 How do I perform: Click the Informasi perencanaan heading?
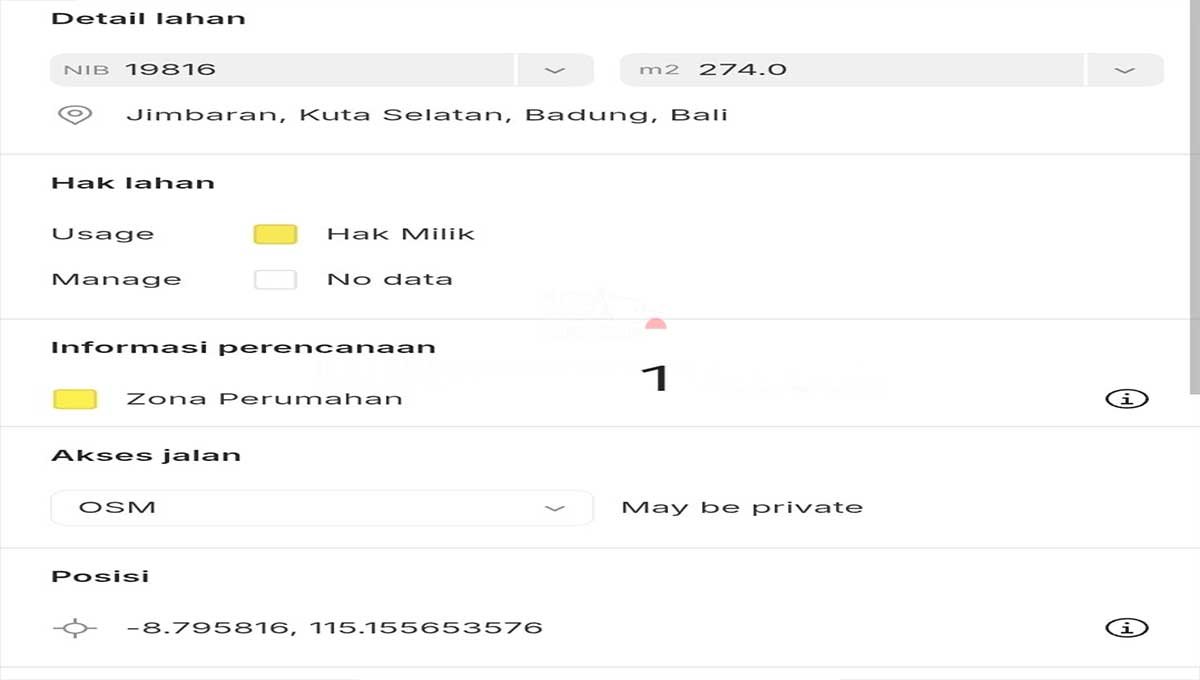243,348
